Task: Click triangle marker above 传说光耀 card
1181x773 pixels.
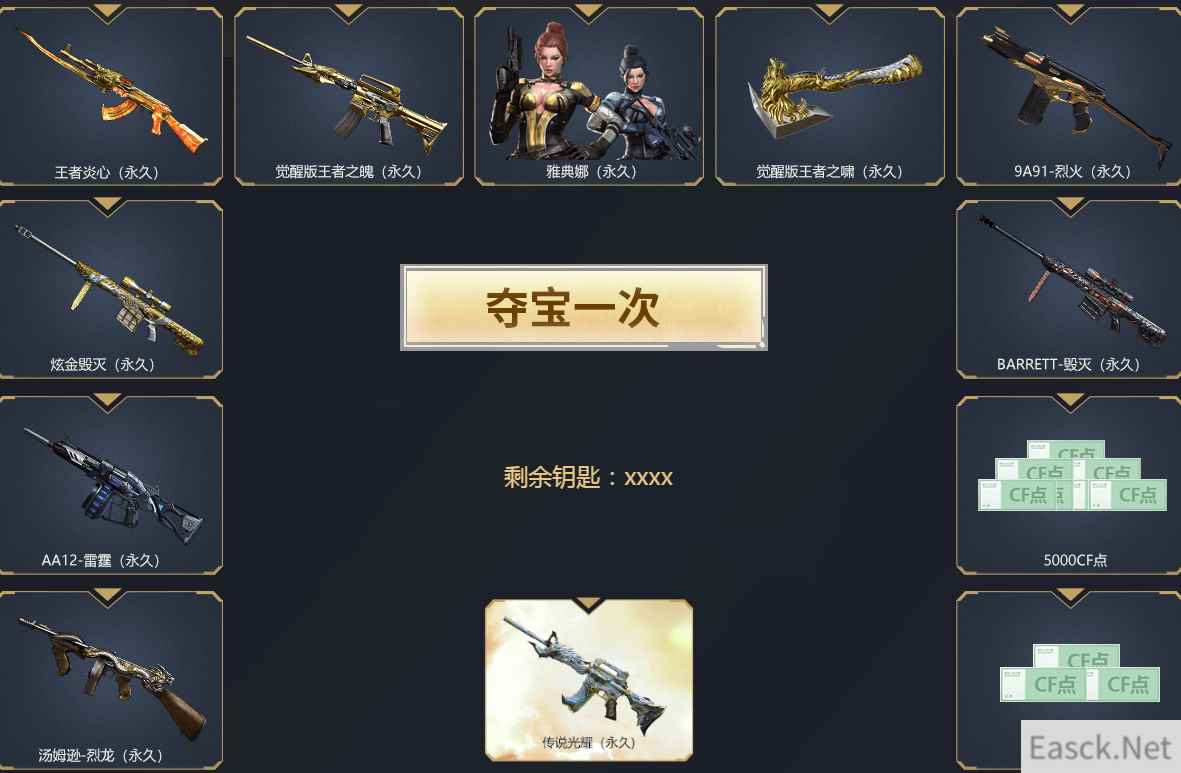Action: tap(588, 603)
